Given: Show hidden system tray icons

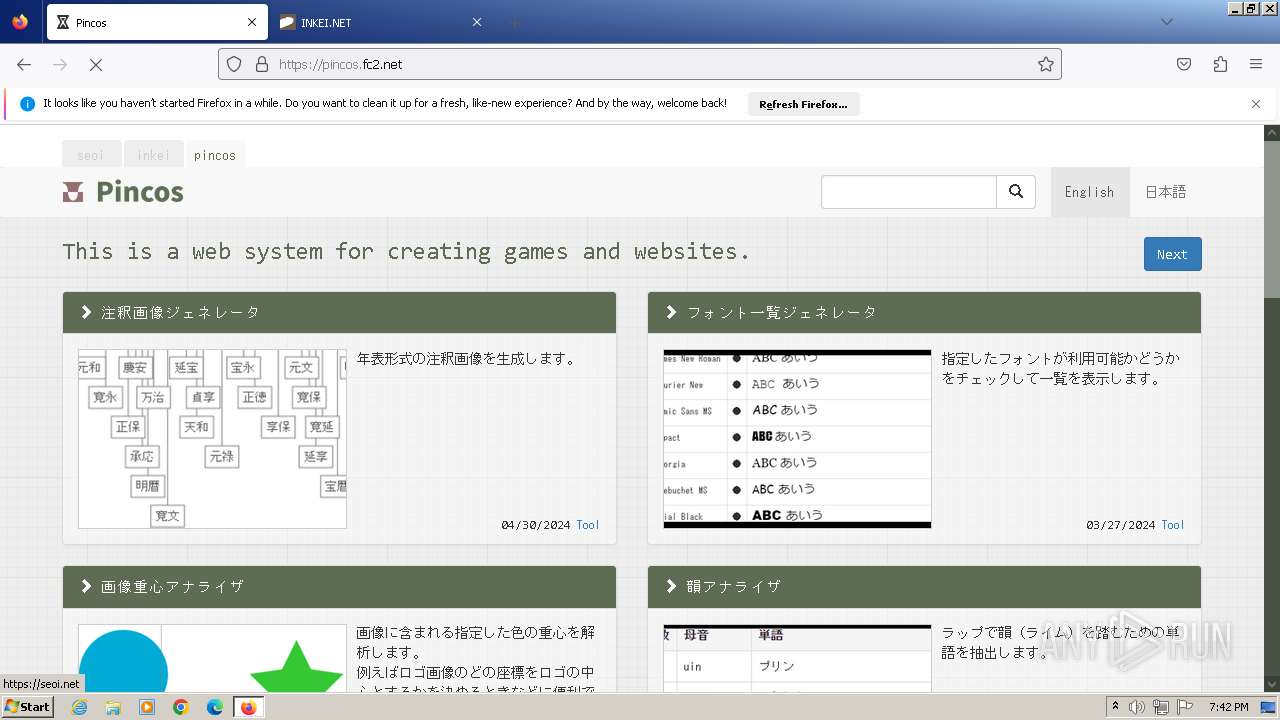Looking at the screenshot, I should point(1115,707).
